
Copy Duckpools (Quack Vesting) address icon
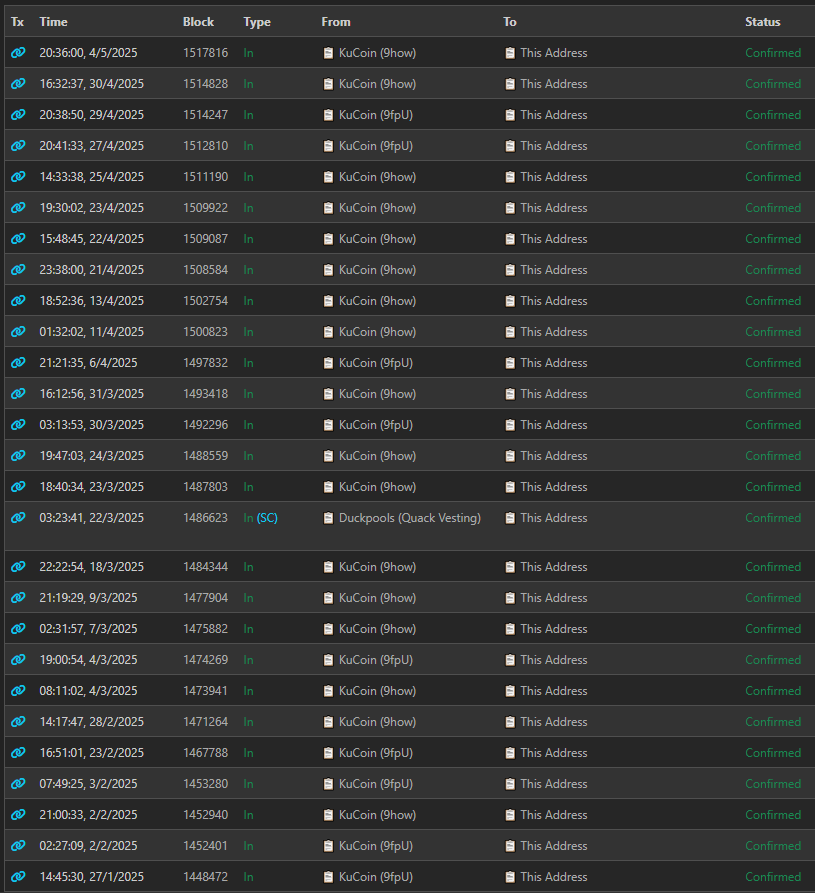[328, 518]
